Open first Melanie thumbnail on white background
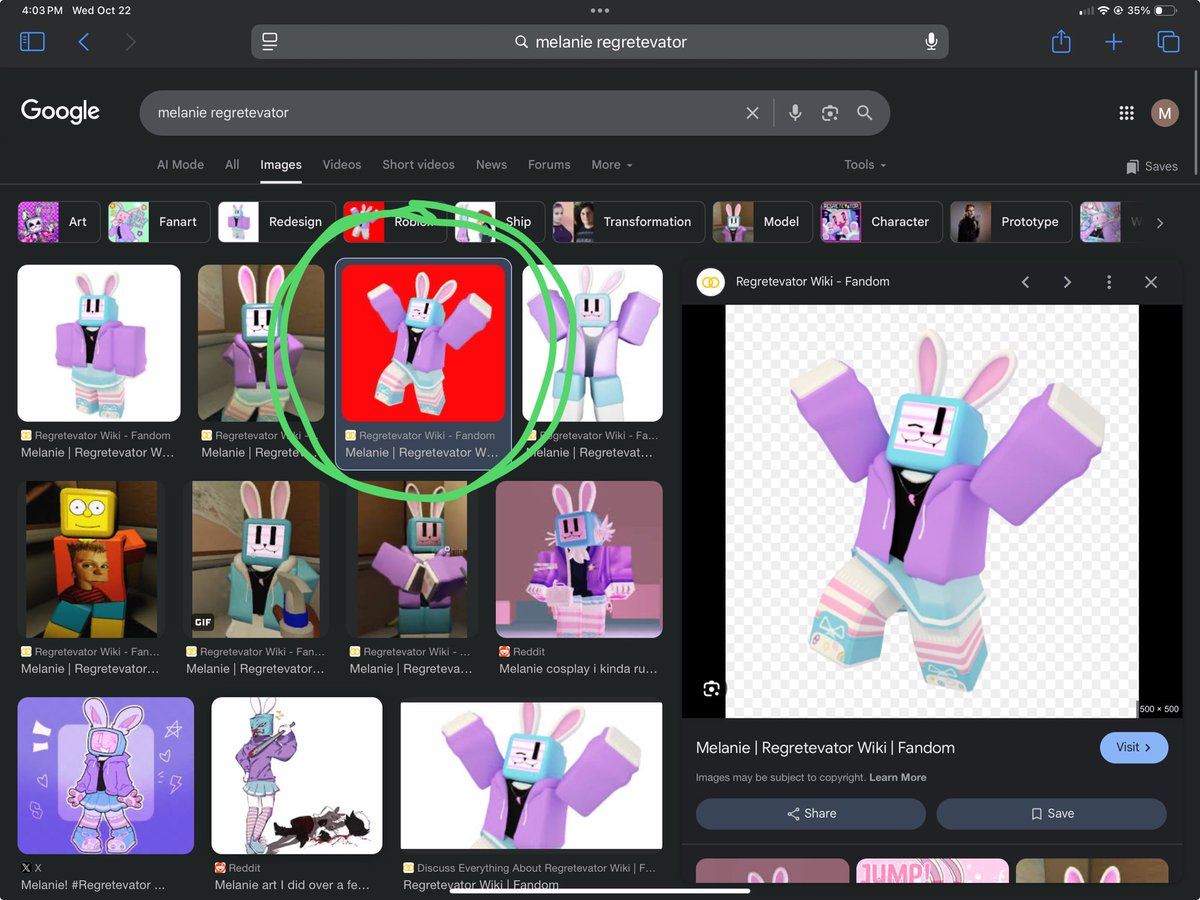This screenshot has width=1200, height=900. [x=99, y=343]
